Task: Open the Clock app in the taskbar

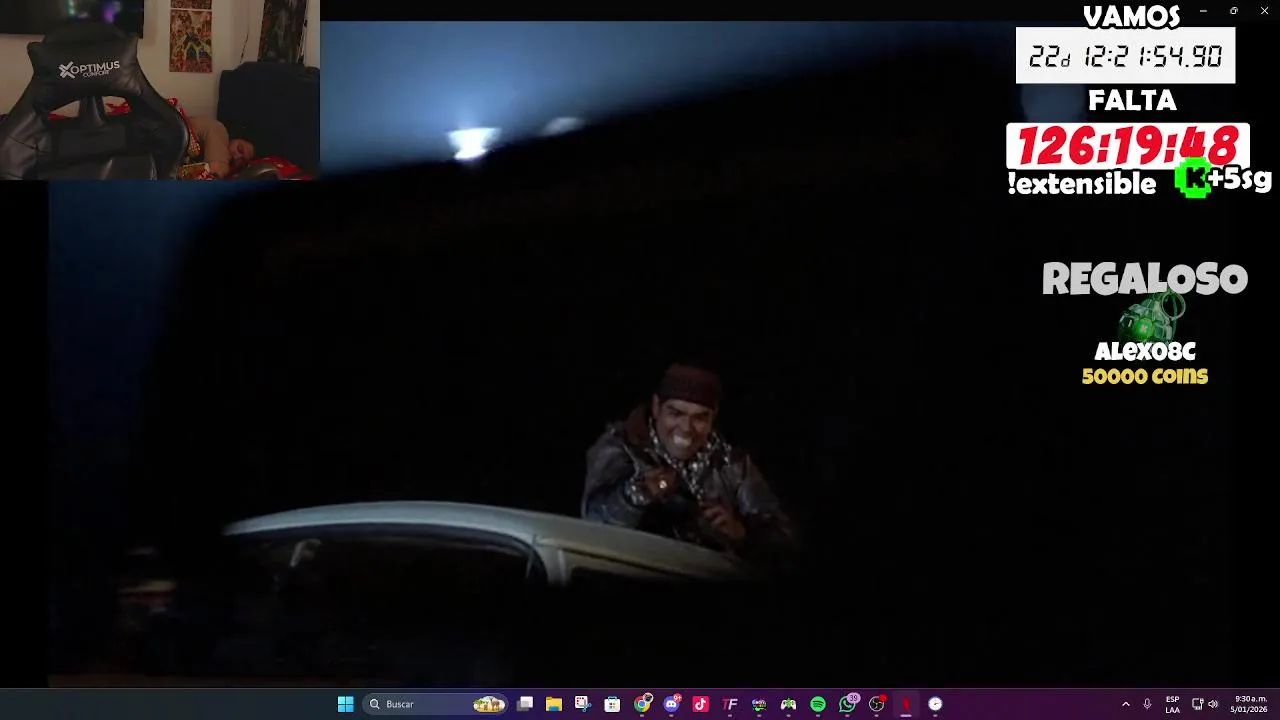Action: [x=935, y=704]
